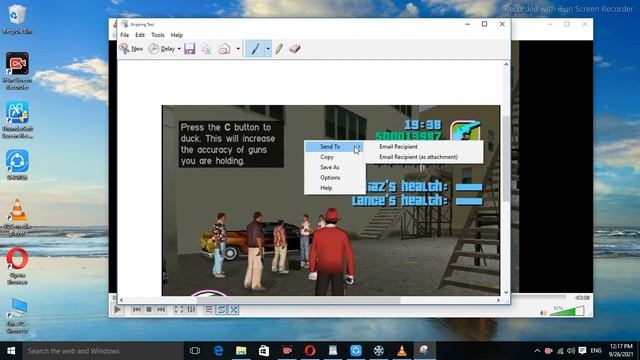The image size is (640, 360).
Task: Select the SHAREit desktop icon
Action: click(17, 165)
